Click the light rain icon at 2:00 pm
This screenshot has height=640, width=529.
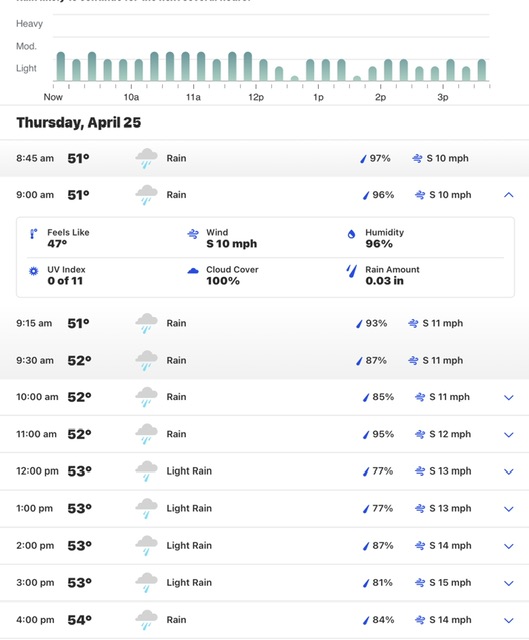(x=146, y=546)
